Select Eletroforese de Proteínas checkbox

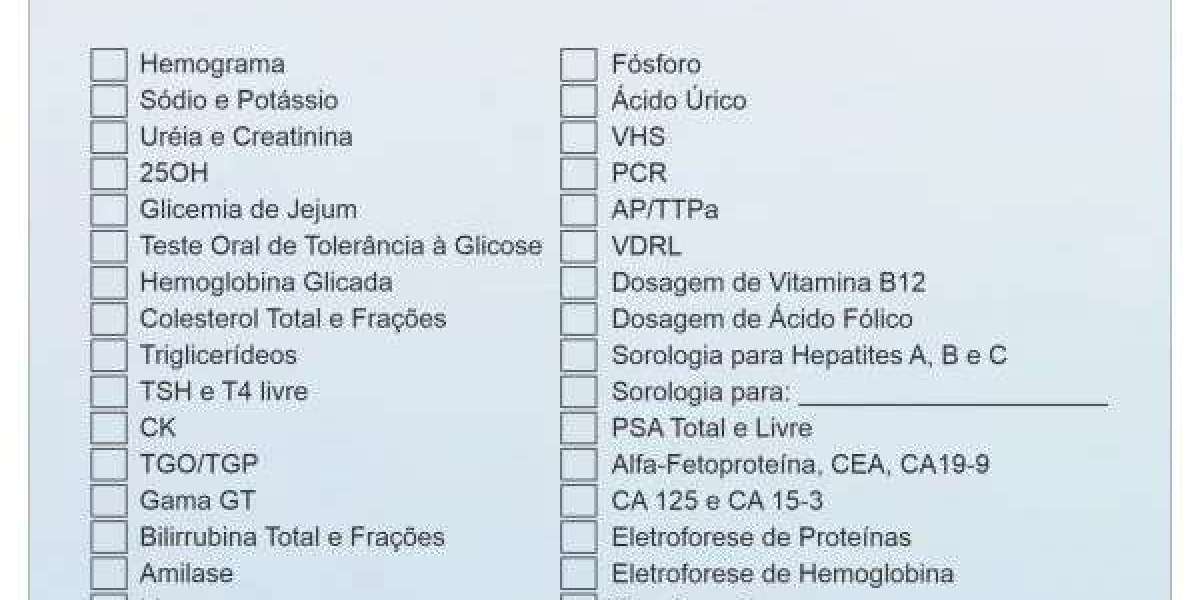(578, 537)
